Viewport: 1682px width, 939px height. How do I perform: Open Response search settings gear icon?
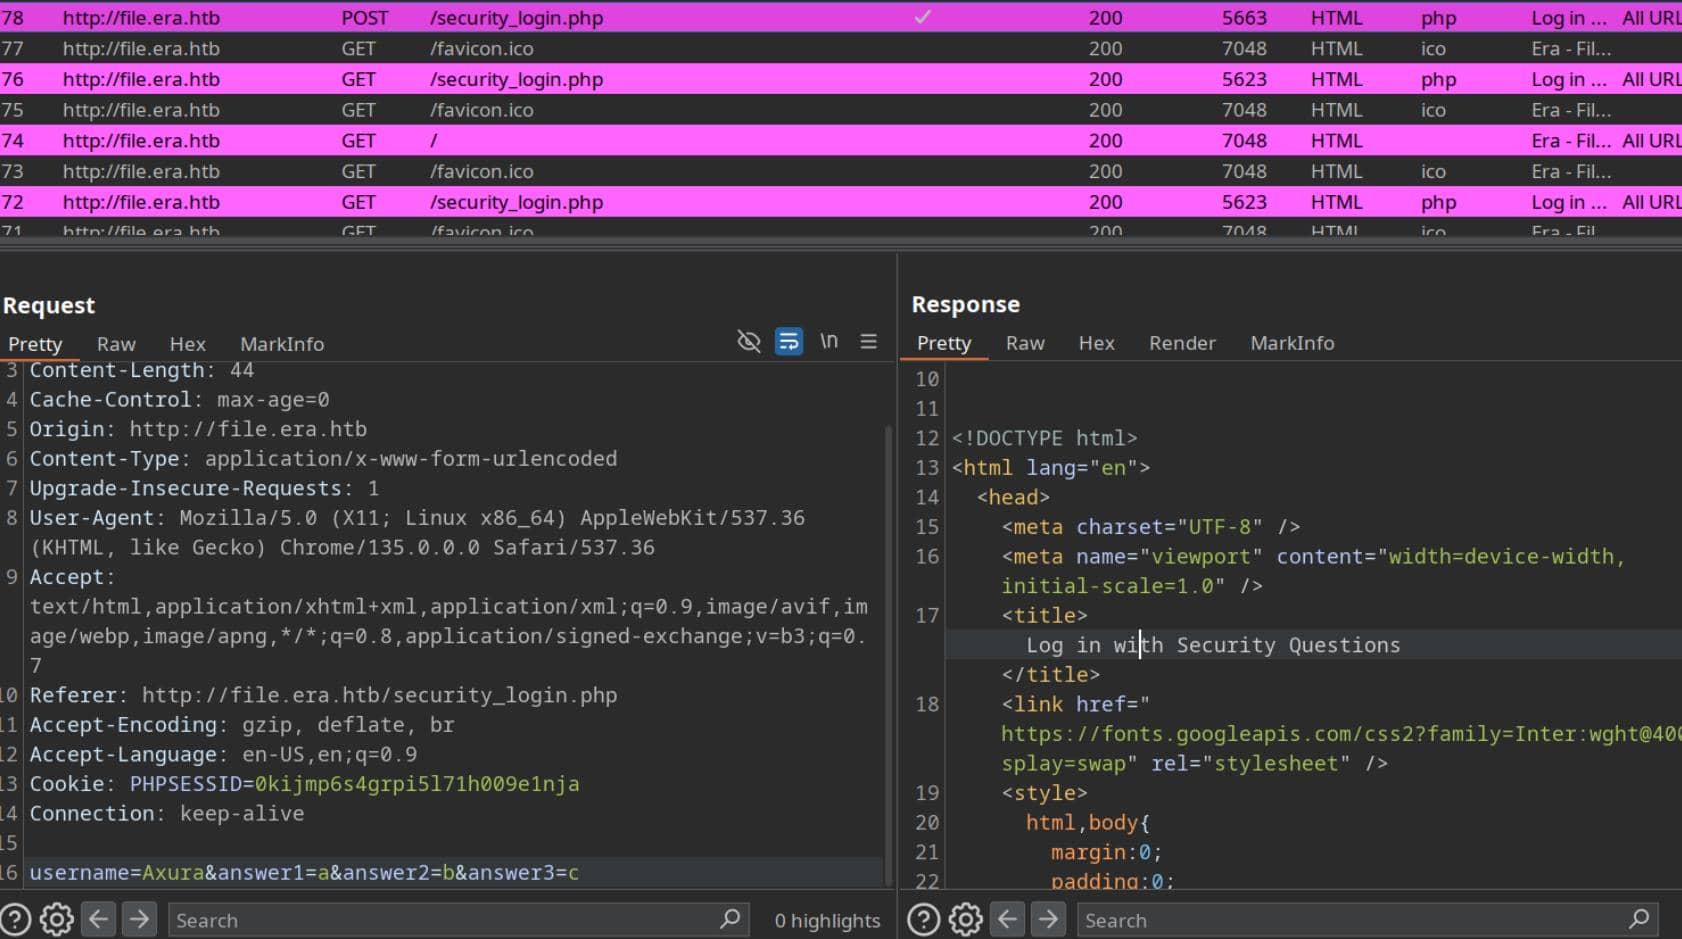(965, 919)
